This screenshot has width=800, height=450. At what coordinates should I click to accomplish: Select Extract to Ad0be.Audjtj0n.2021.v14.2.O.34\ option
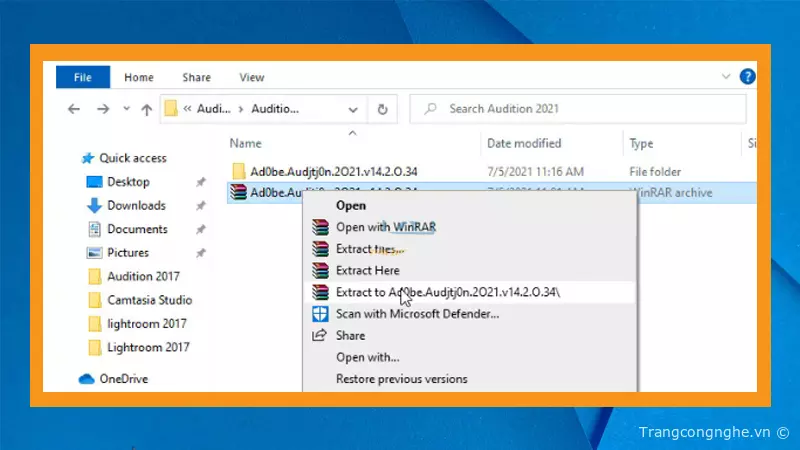(x=448, y=292)
